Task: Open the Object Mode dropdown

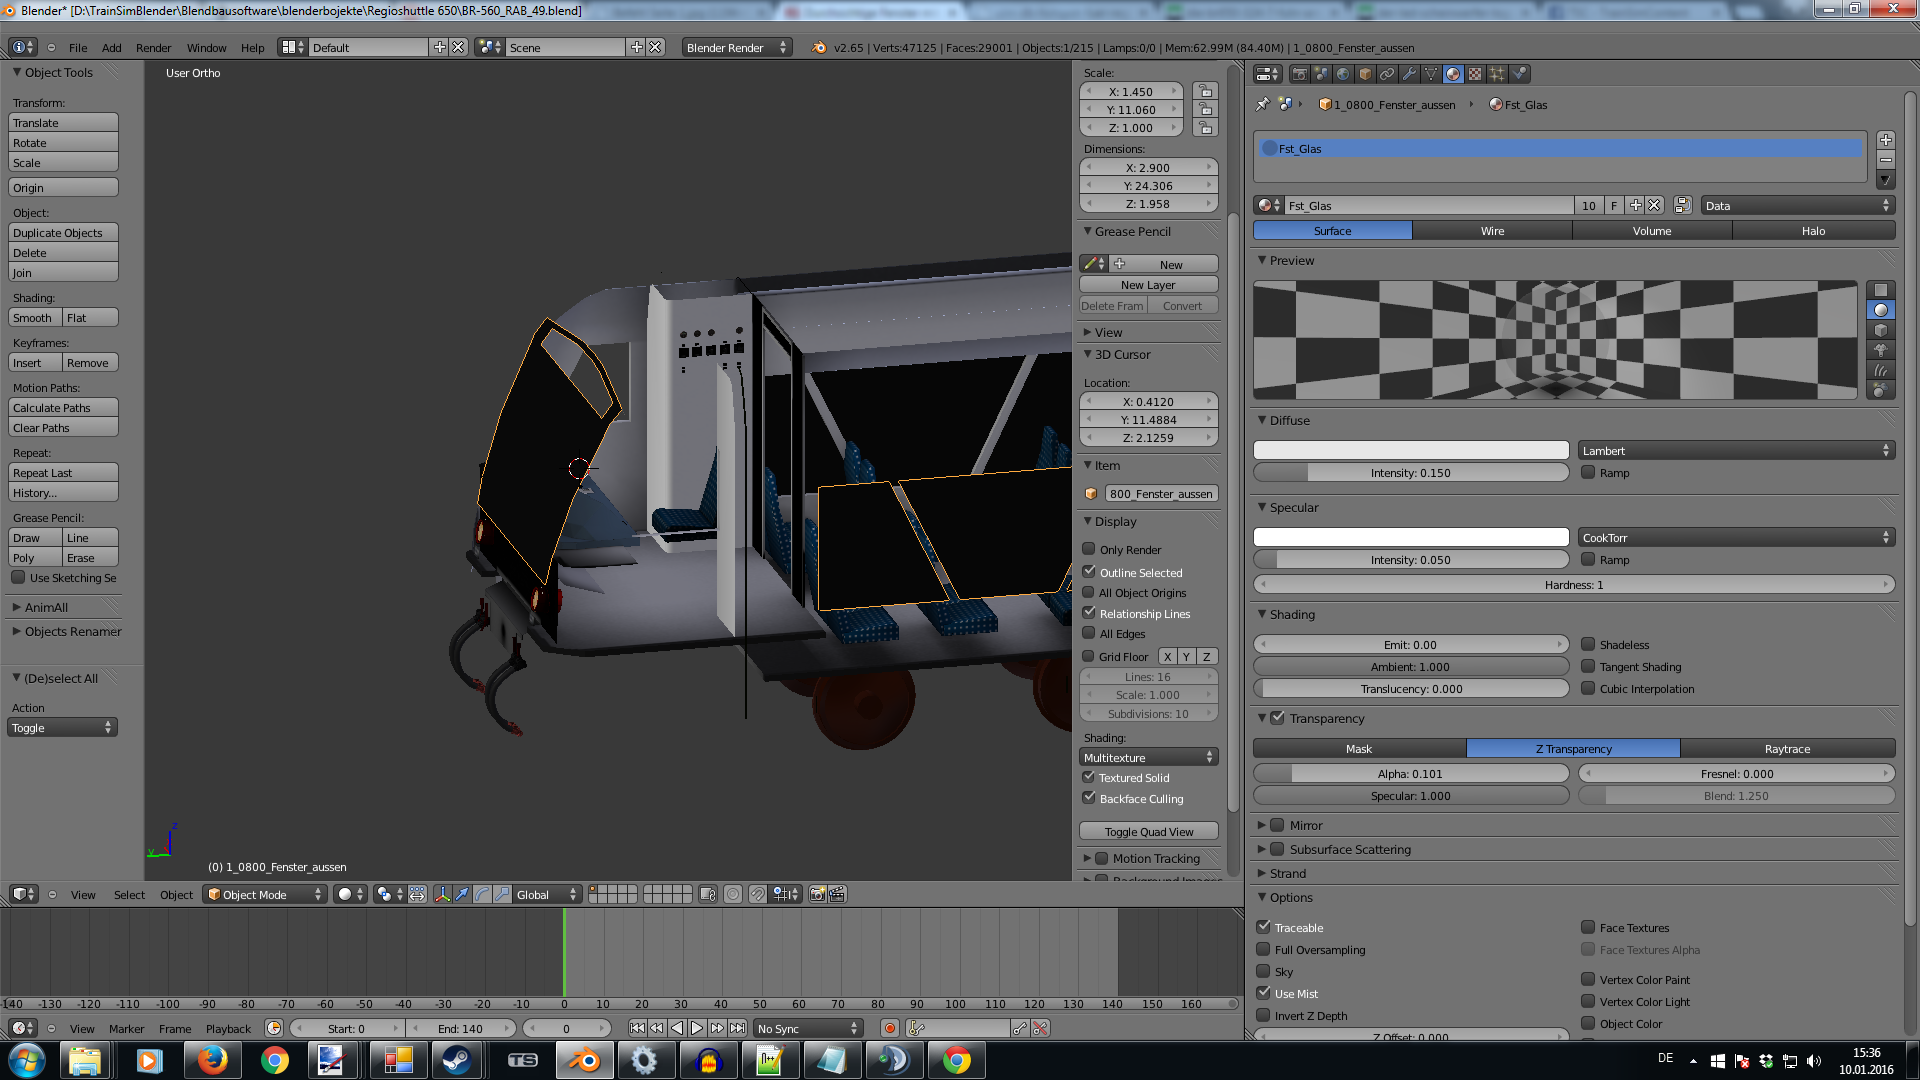Action: [265, 894]
